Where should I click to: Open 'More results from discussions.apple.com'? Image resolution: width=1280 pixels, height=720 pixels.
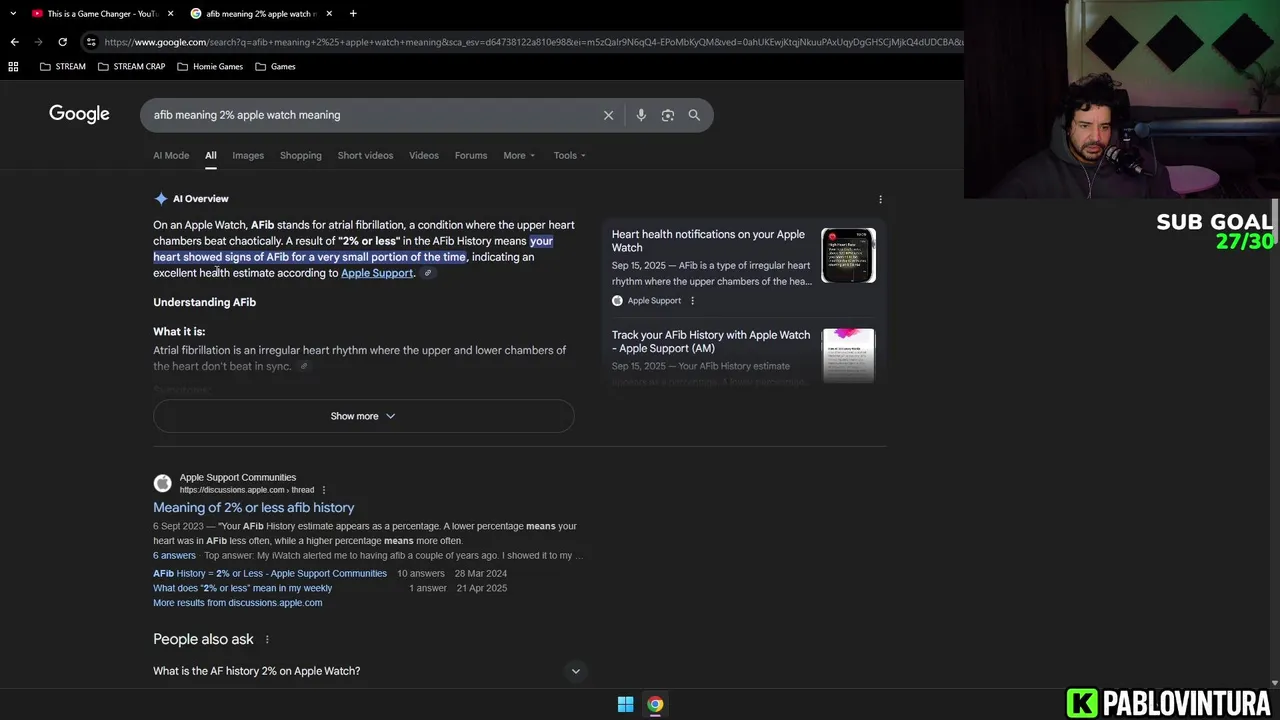[x=238, y=603]
